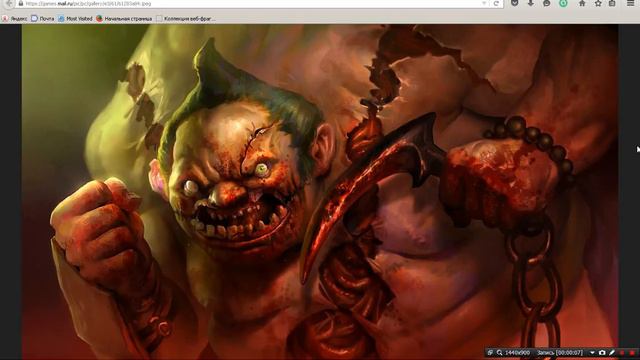
Task: Open the Яндекс bookmark
Action: click(15, 19)
